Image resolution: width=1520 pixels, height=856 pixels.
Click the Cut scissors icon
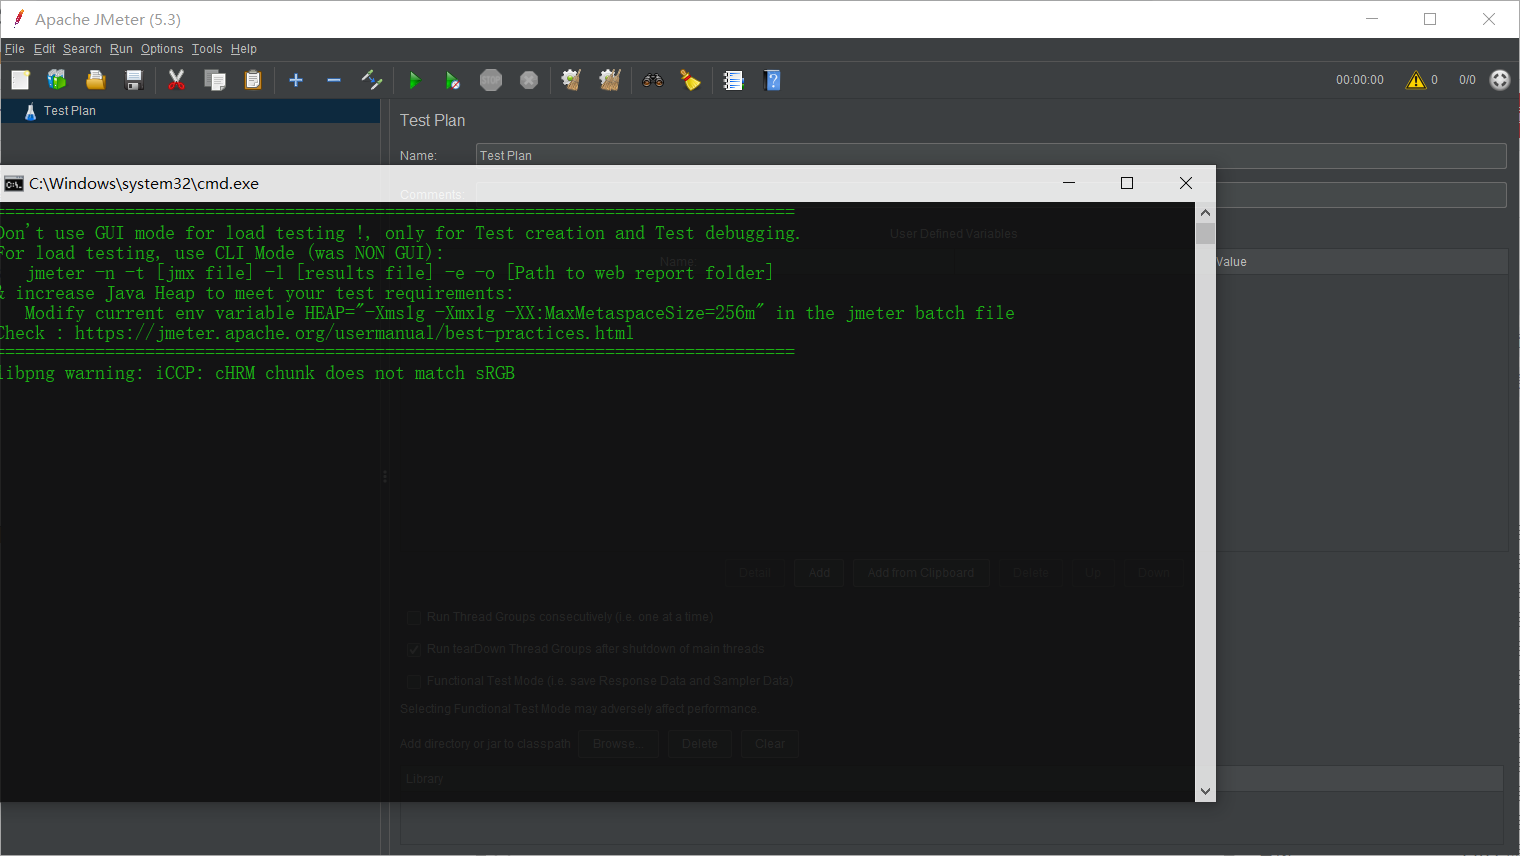[177, 80]
